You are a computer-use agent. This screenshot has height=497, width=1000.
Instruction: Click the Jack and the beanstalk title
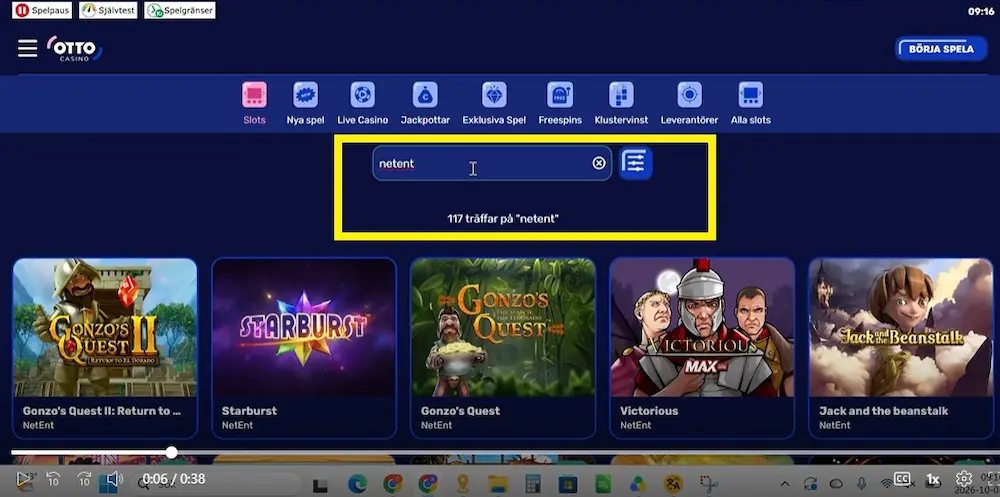(883, 411)
